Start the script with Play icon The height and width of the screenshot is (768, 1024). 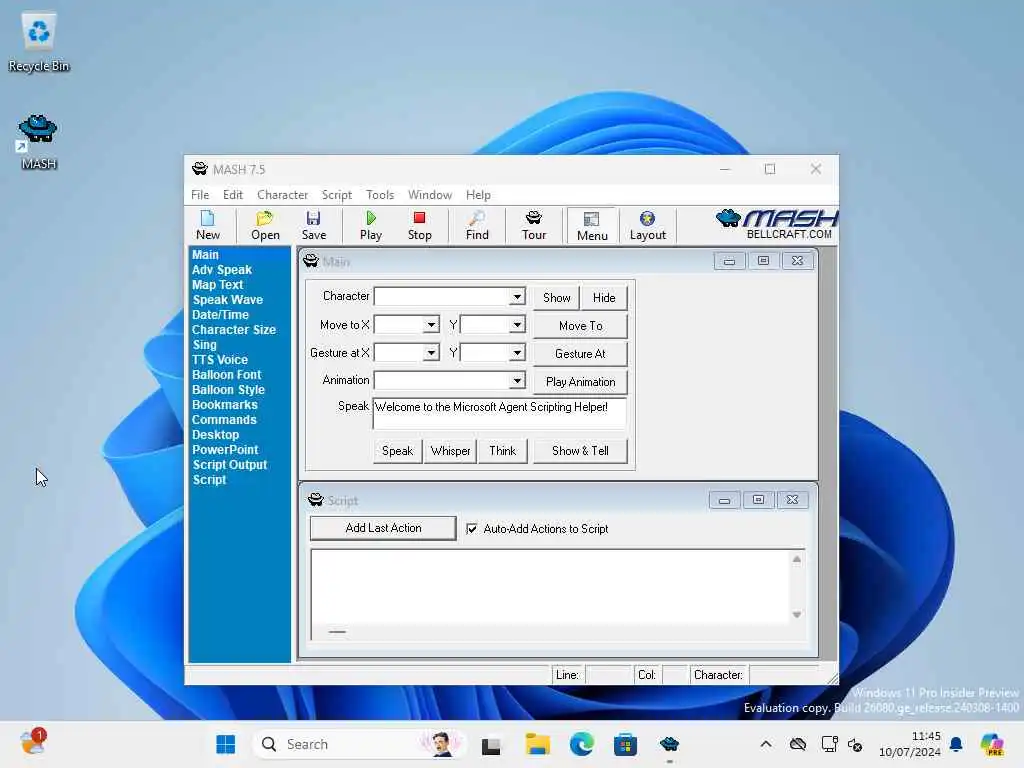tap(370, 225)
